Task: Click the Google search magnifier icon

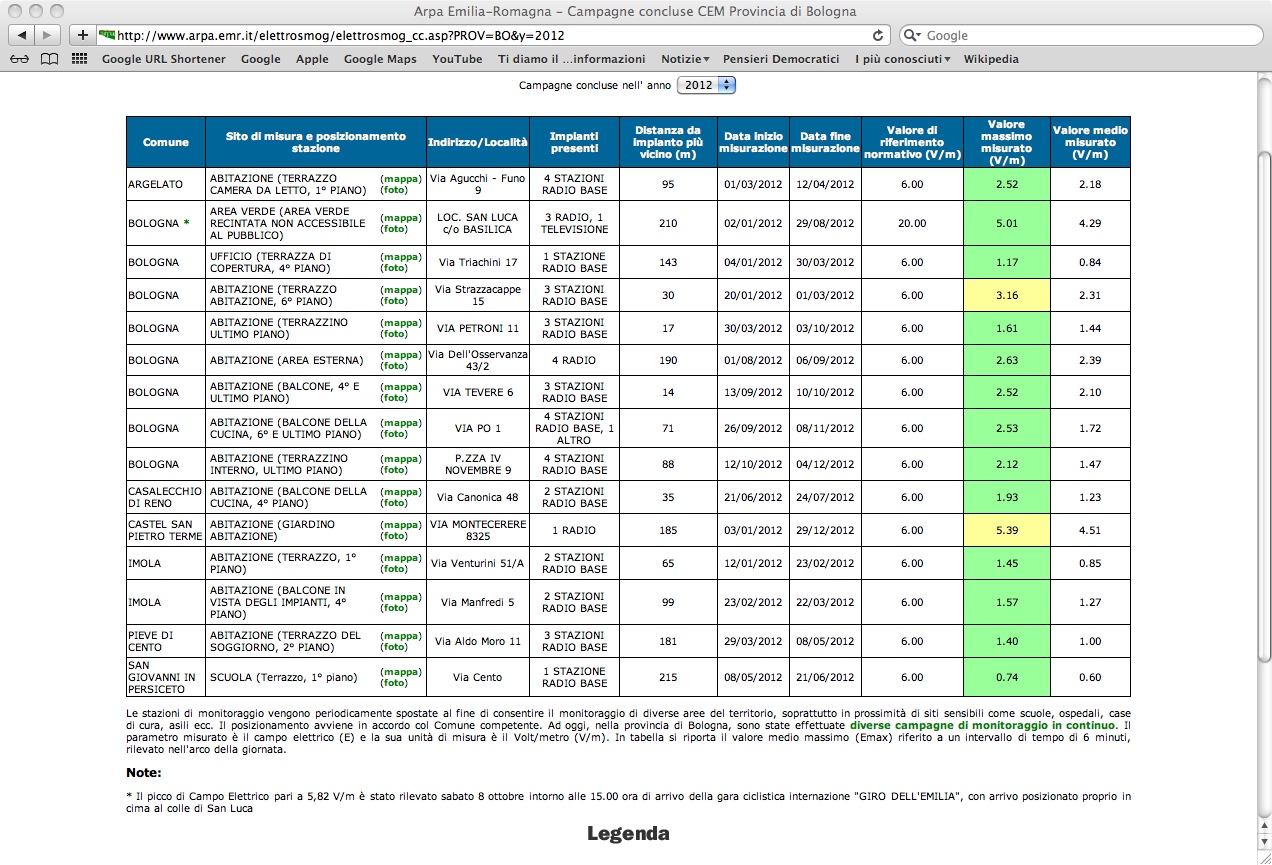Action: click(912, 35)
